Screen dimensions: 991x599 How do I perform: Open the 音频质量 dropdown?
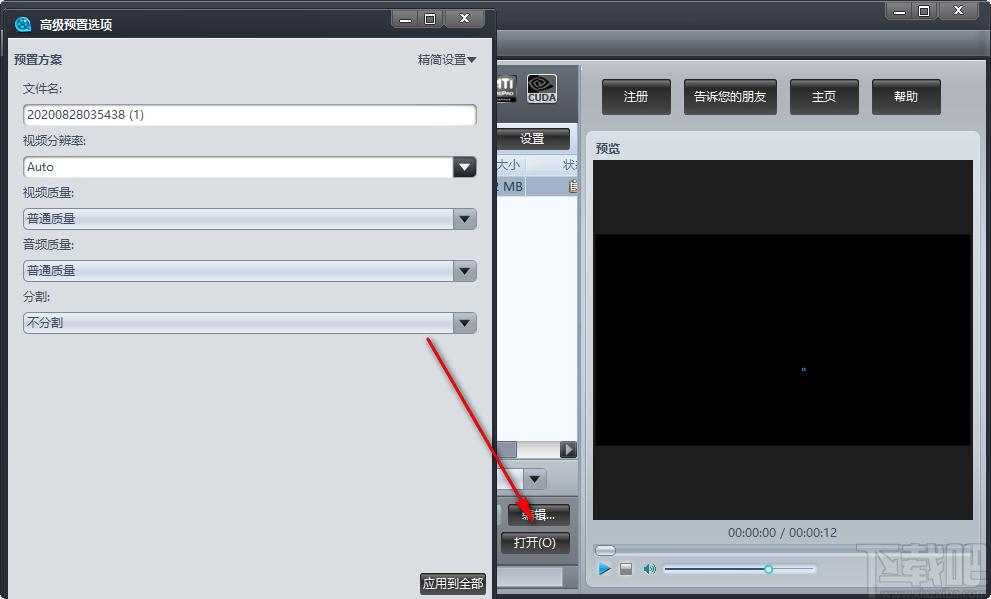(465, 271)
